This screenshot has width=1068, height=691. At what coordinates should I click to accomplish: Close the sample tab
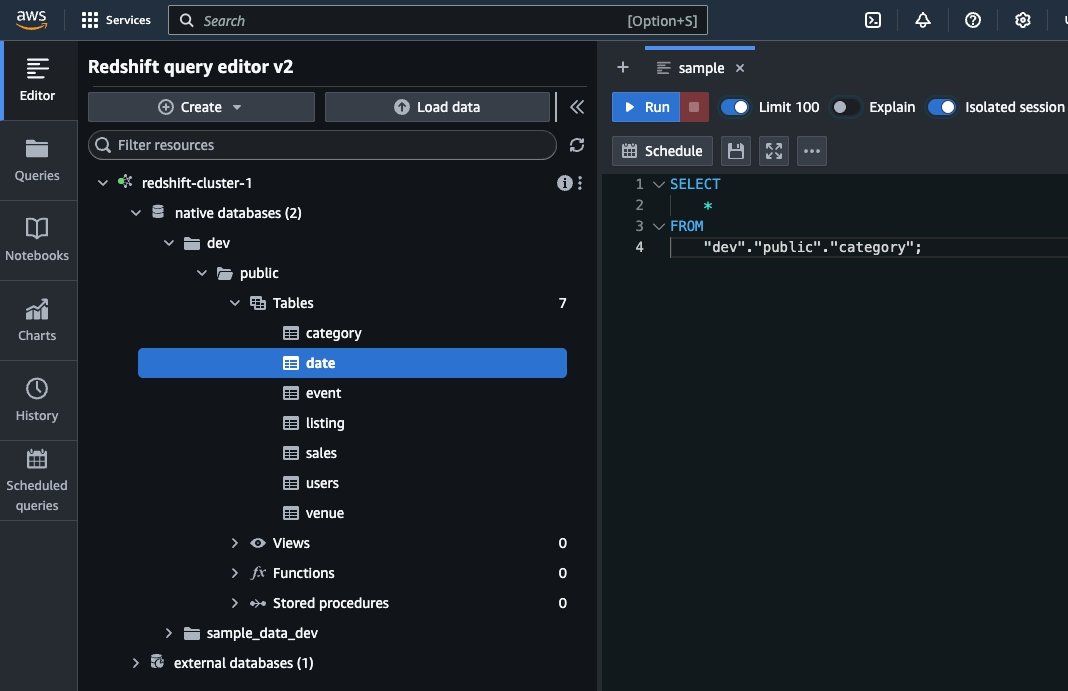pyautogui.click(x=740, y=68)
